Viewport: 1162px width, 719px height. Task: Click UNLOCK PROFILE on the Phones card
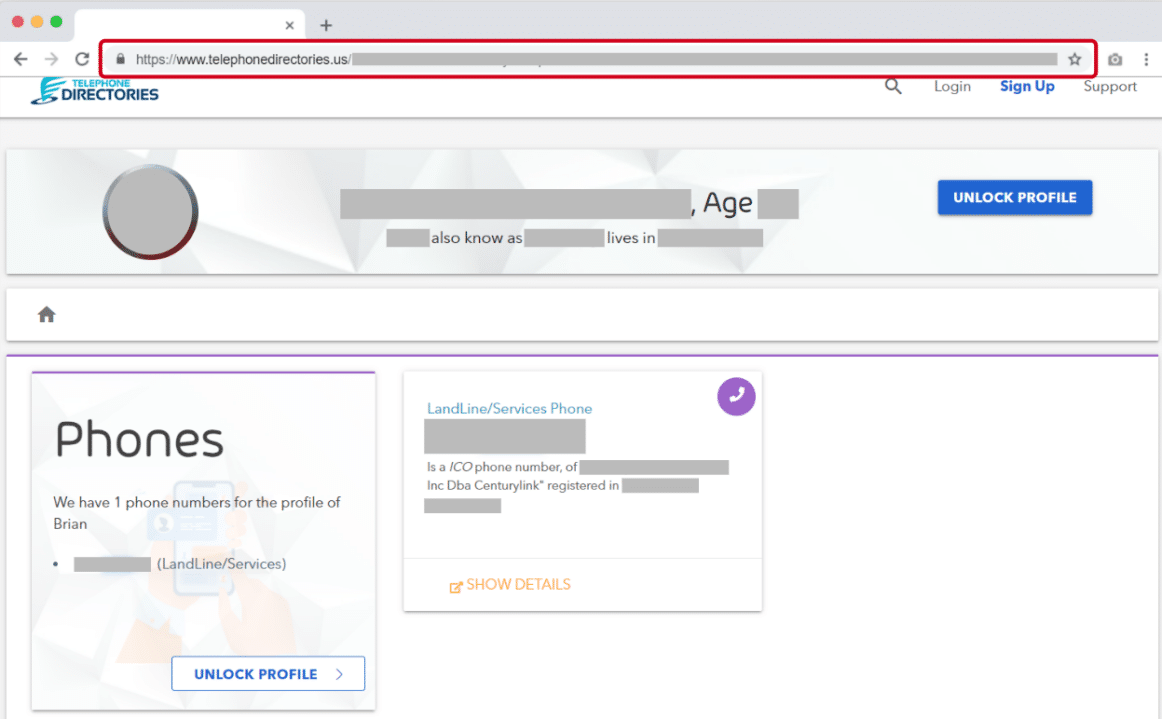point(268,673)
